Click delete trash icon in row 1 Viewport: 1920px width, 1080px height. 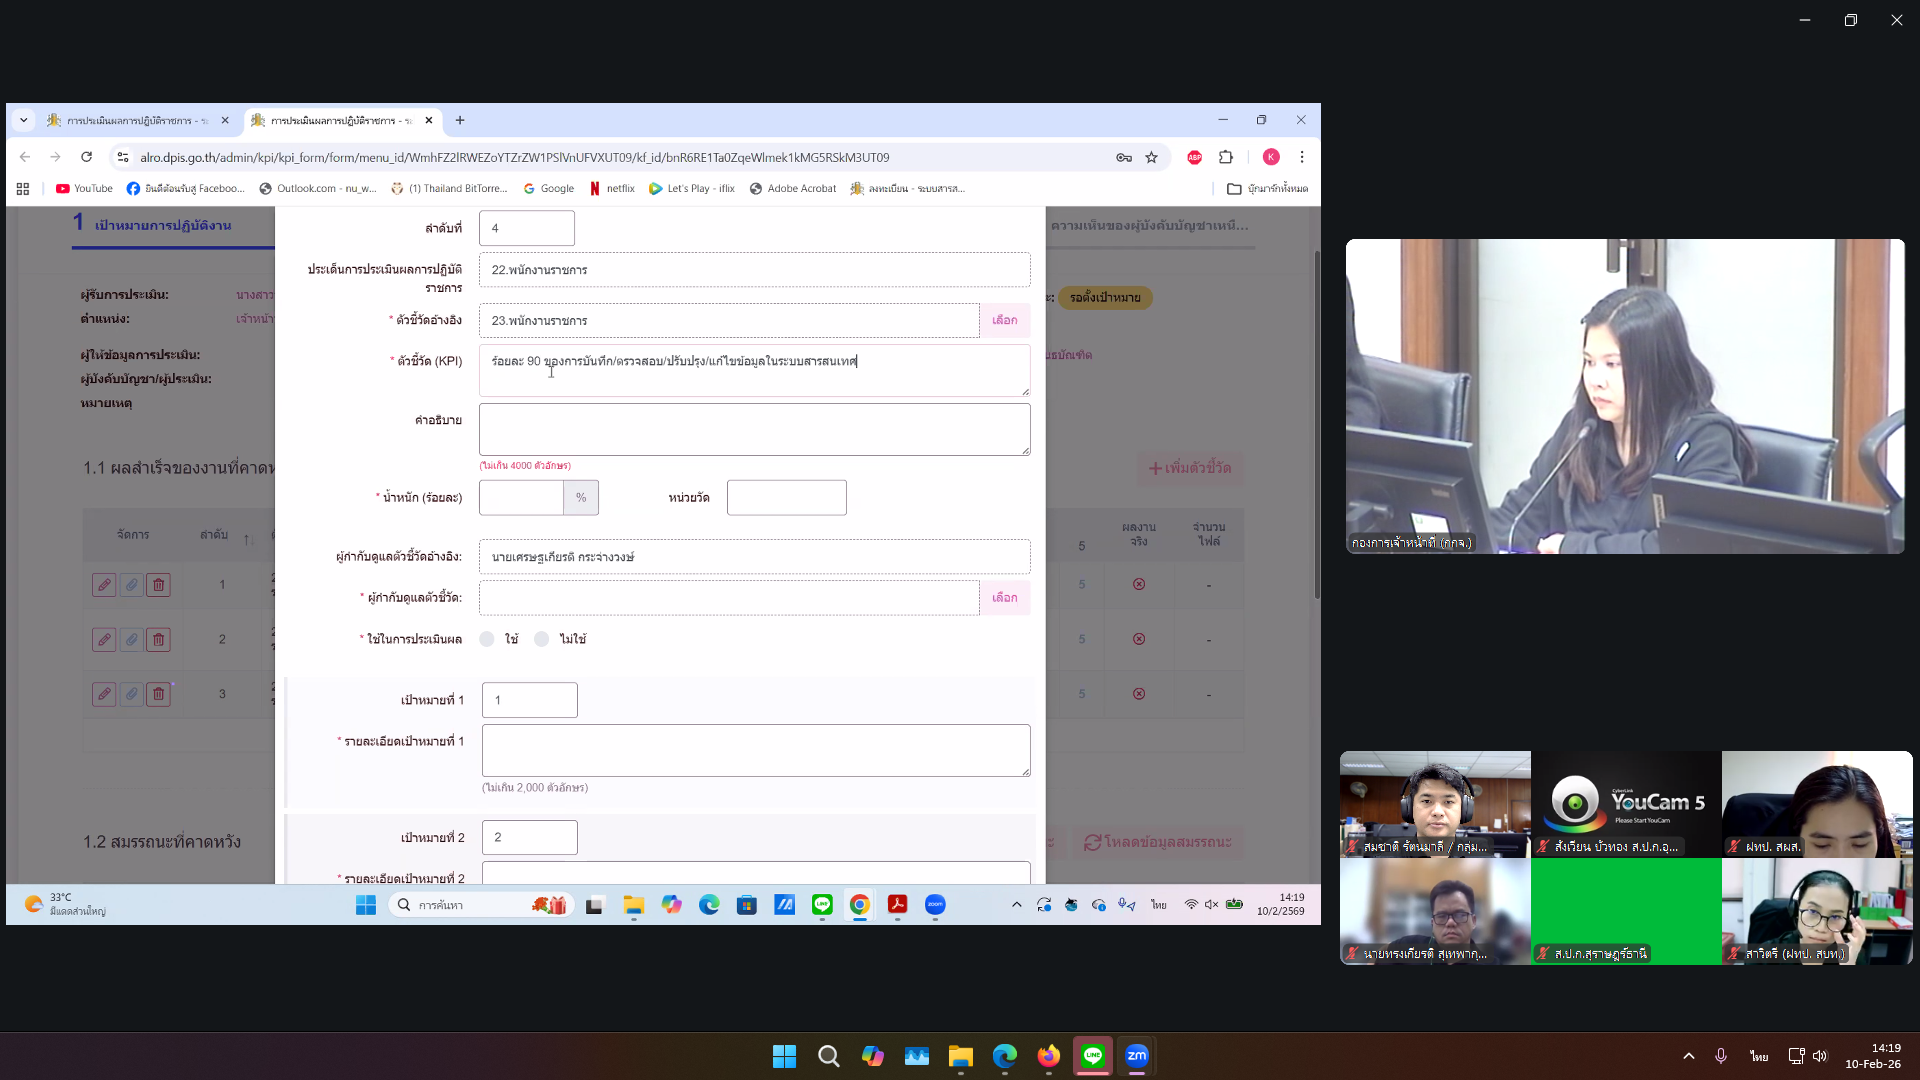click(158, 585)
